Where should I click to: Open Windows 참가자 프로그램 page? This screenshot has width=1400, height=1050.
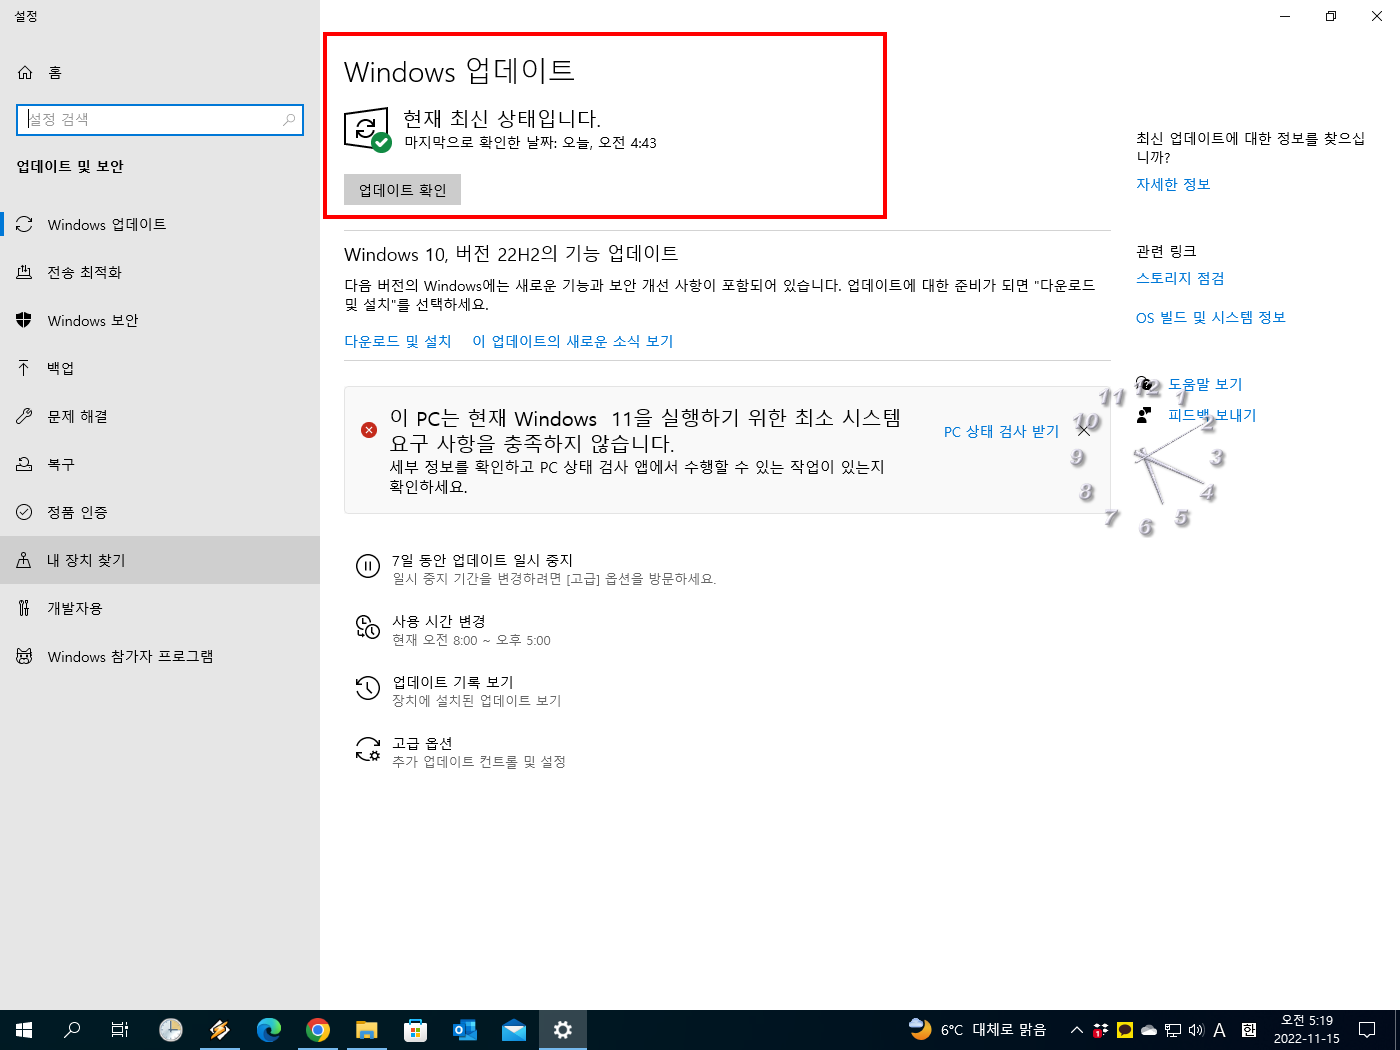coord(160,656)
